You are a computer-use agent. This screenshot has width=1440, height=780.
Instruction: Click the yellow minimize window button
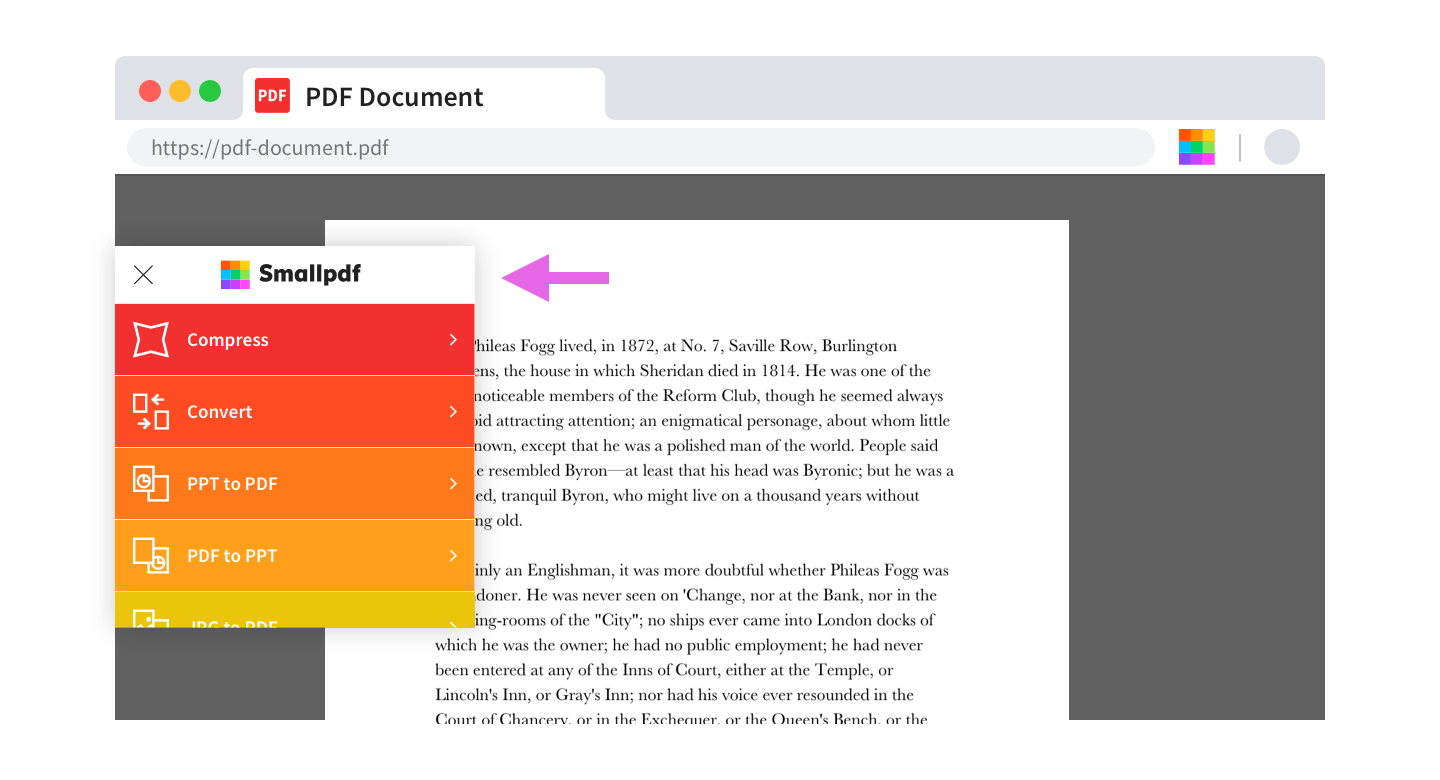coord(180,91)
